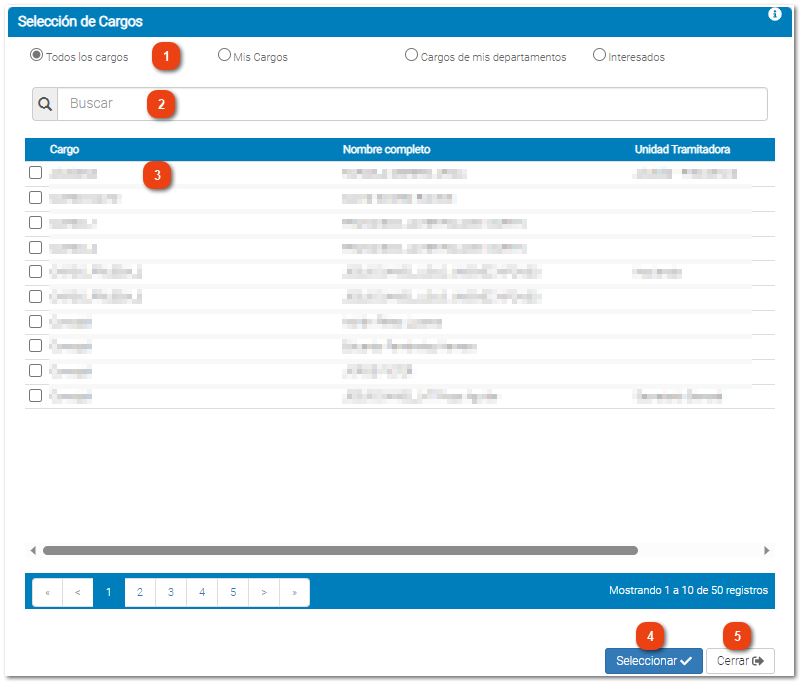Jump to last page with » button
The height and width of the screenshot is (685, 803).
tap(294, 593)
